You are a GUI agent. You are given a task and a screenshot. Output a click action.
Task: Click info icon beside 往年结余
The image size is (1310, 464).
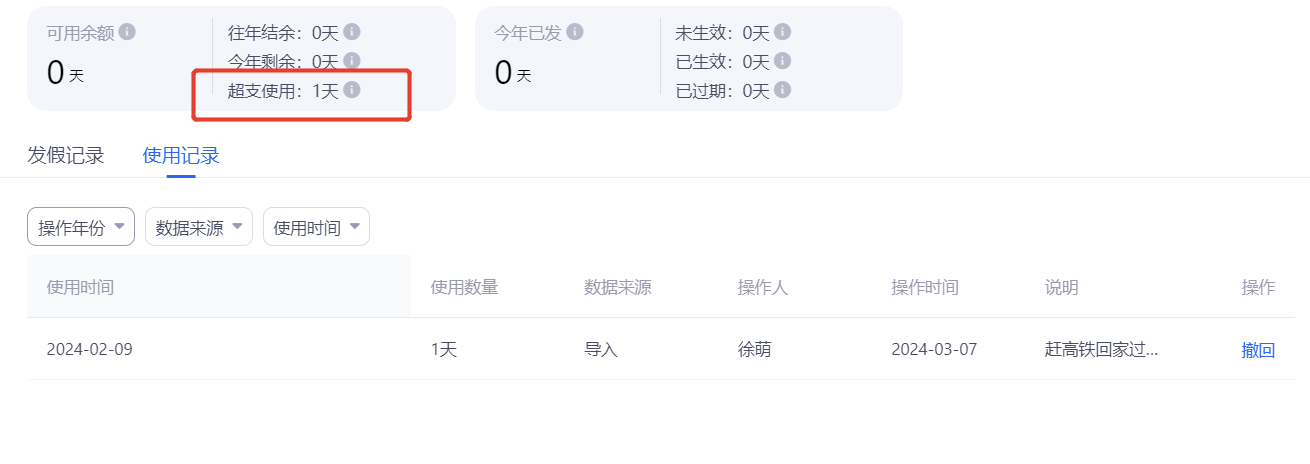(352, 32)
